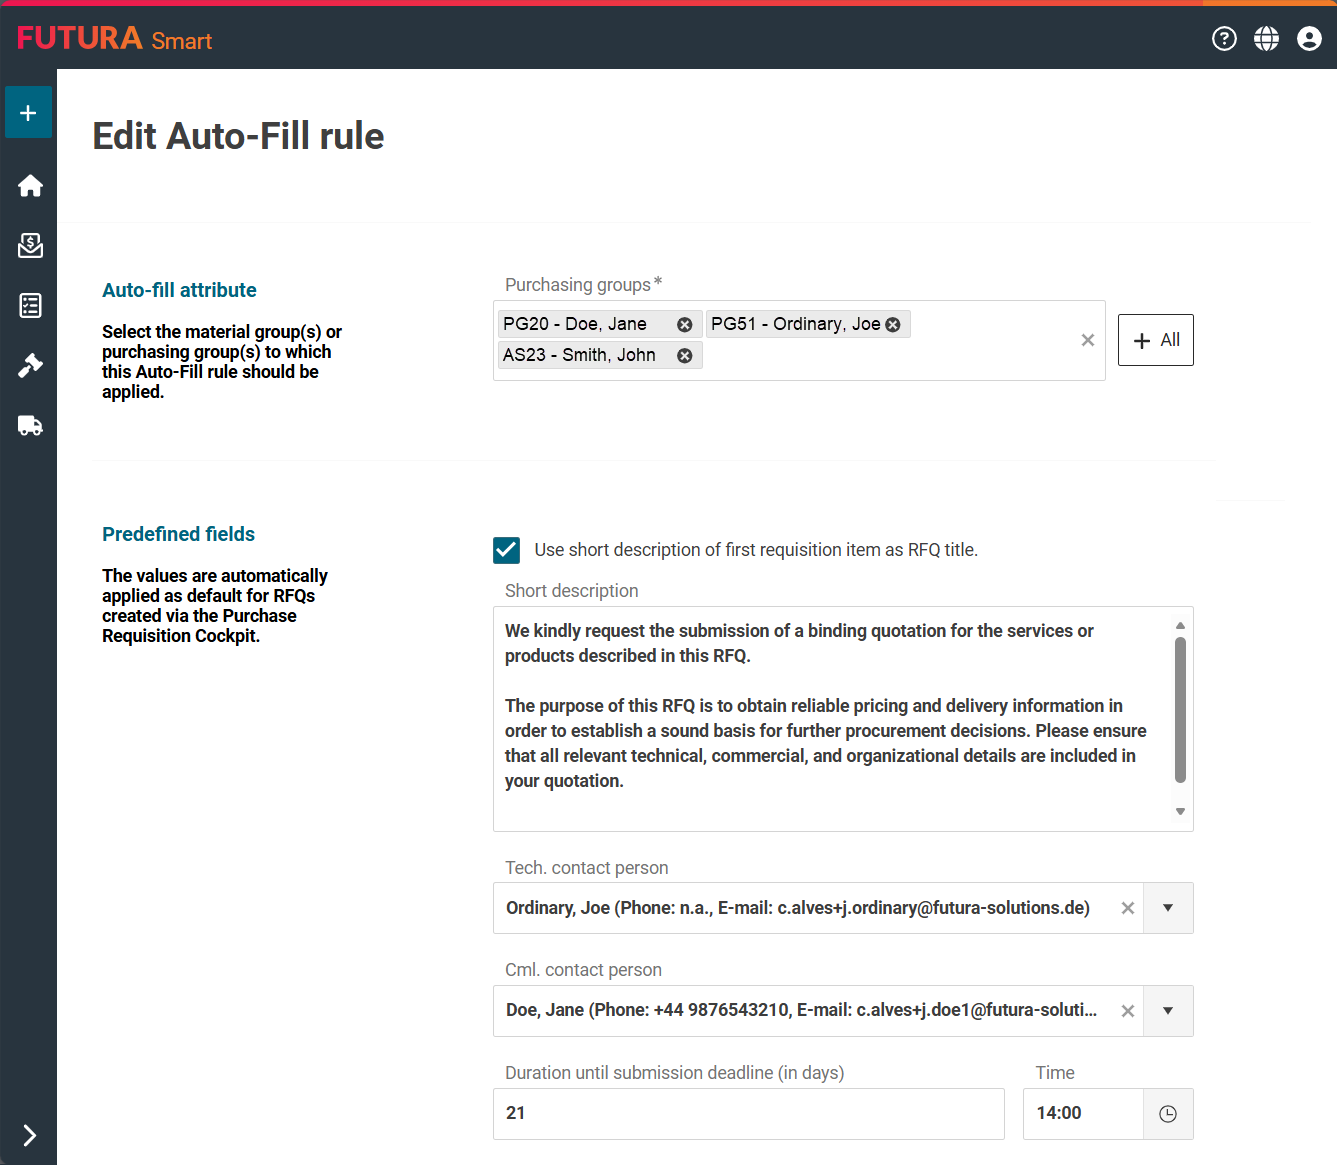Screen dimensions: 1337x1165
Task: Open the delivery truck sidebar icon
Action: 30,426
